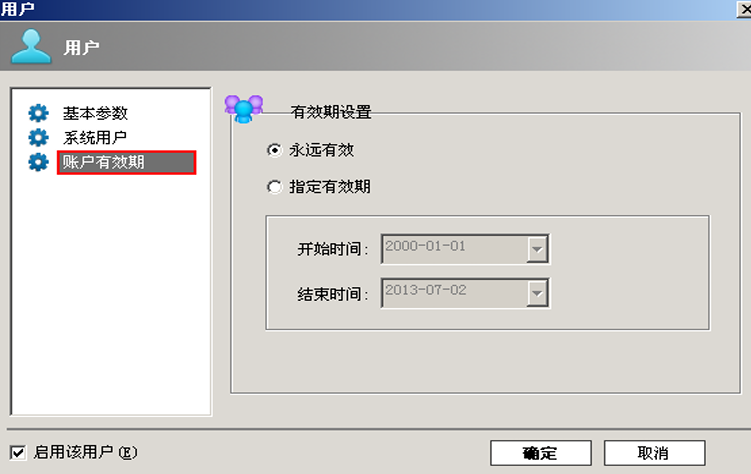Select the 指定有效期 radio button

pos(274,187)
